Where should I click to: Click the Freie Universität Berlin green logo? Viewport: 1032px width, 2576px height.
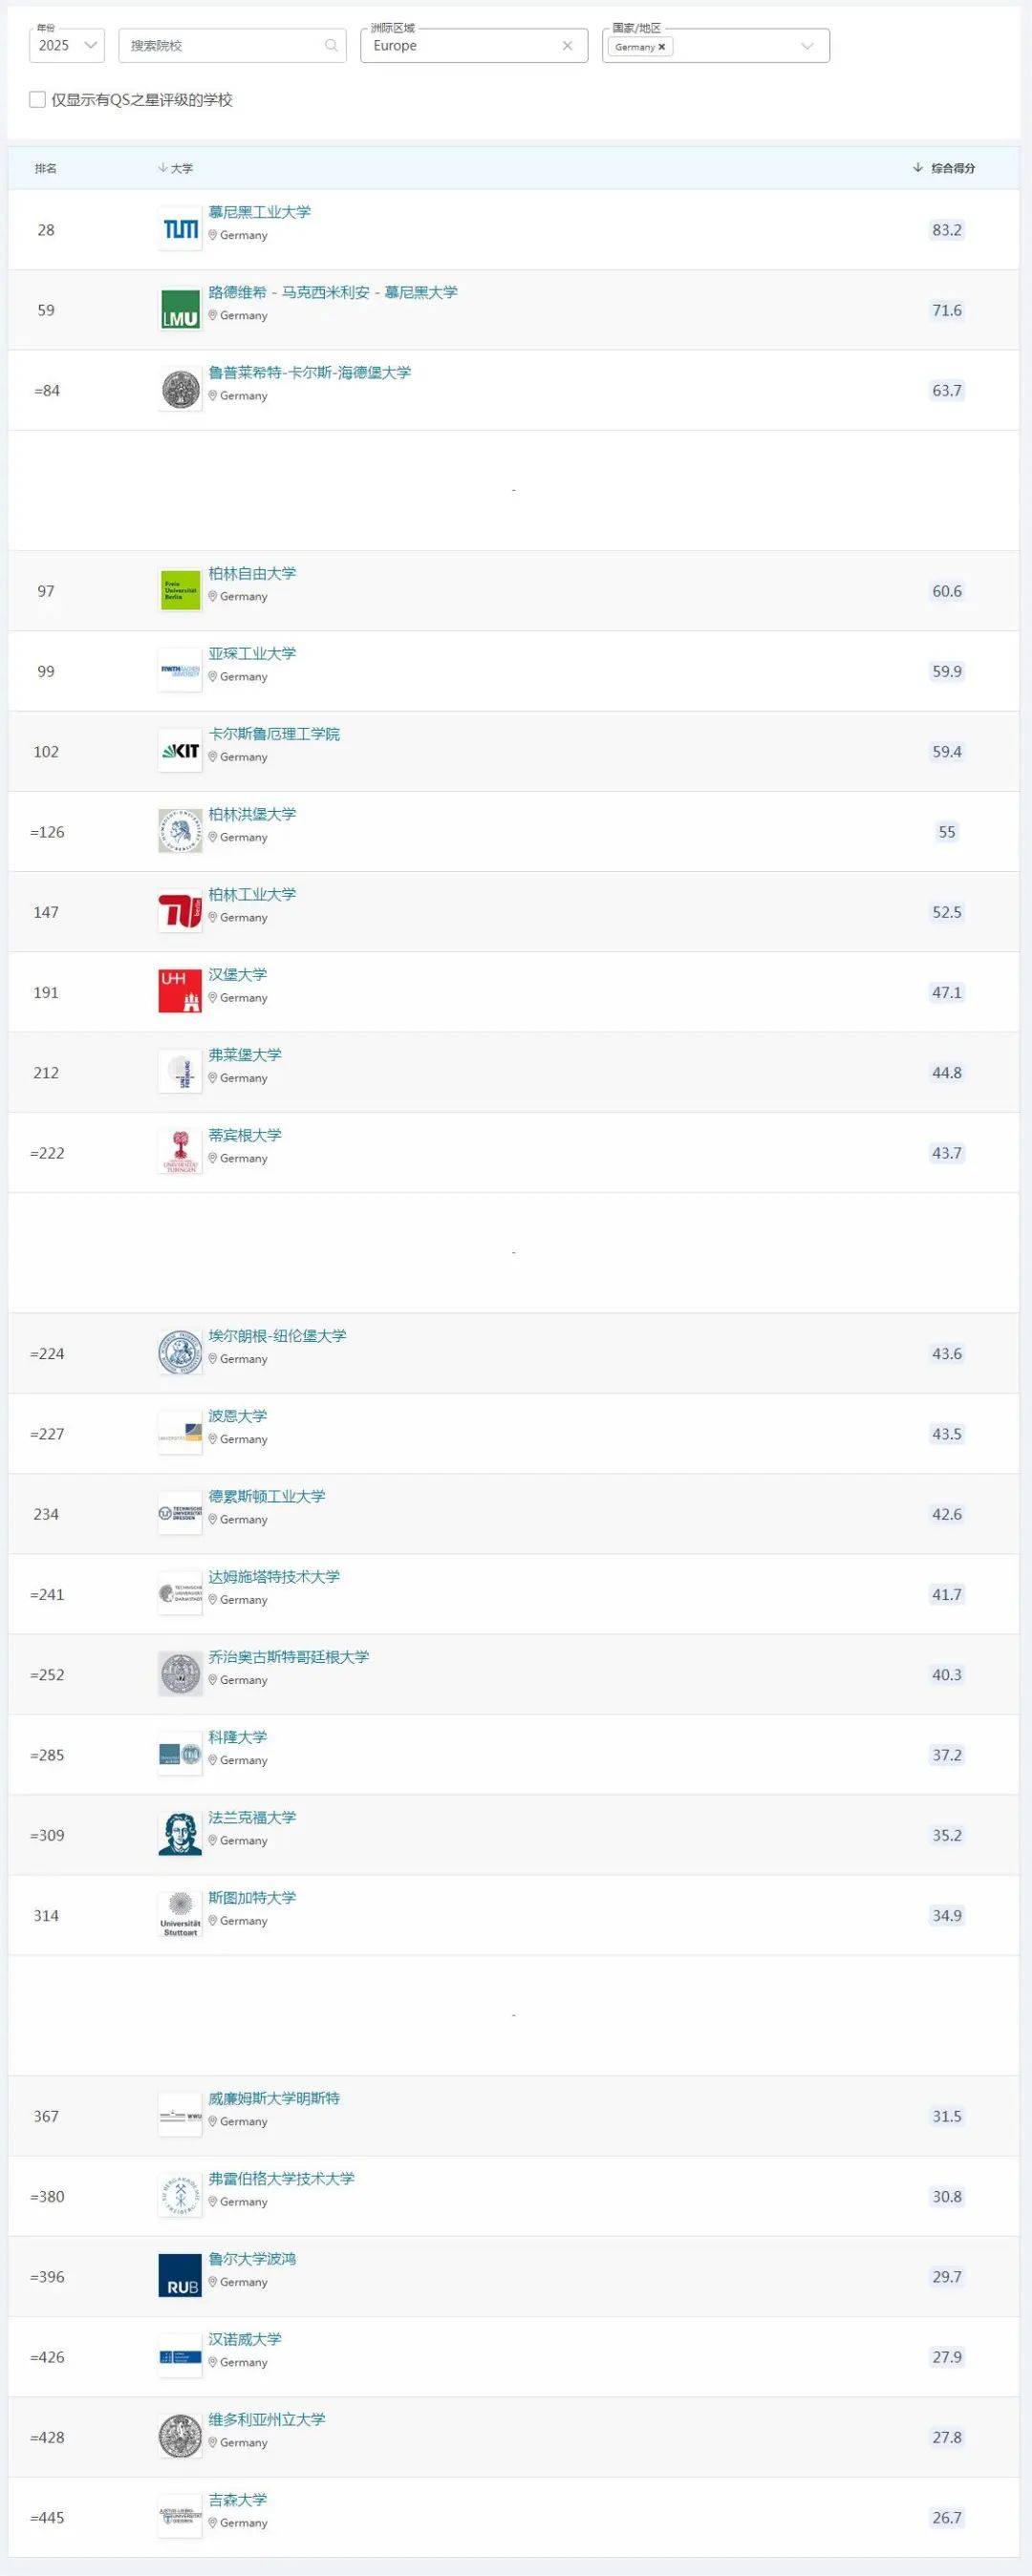[x=180, y=591]
